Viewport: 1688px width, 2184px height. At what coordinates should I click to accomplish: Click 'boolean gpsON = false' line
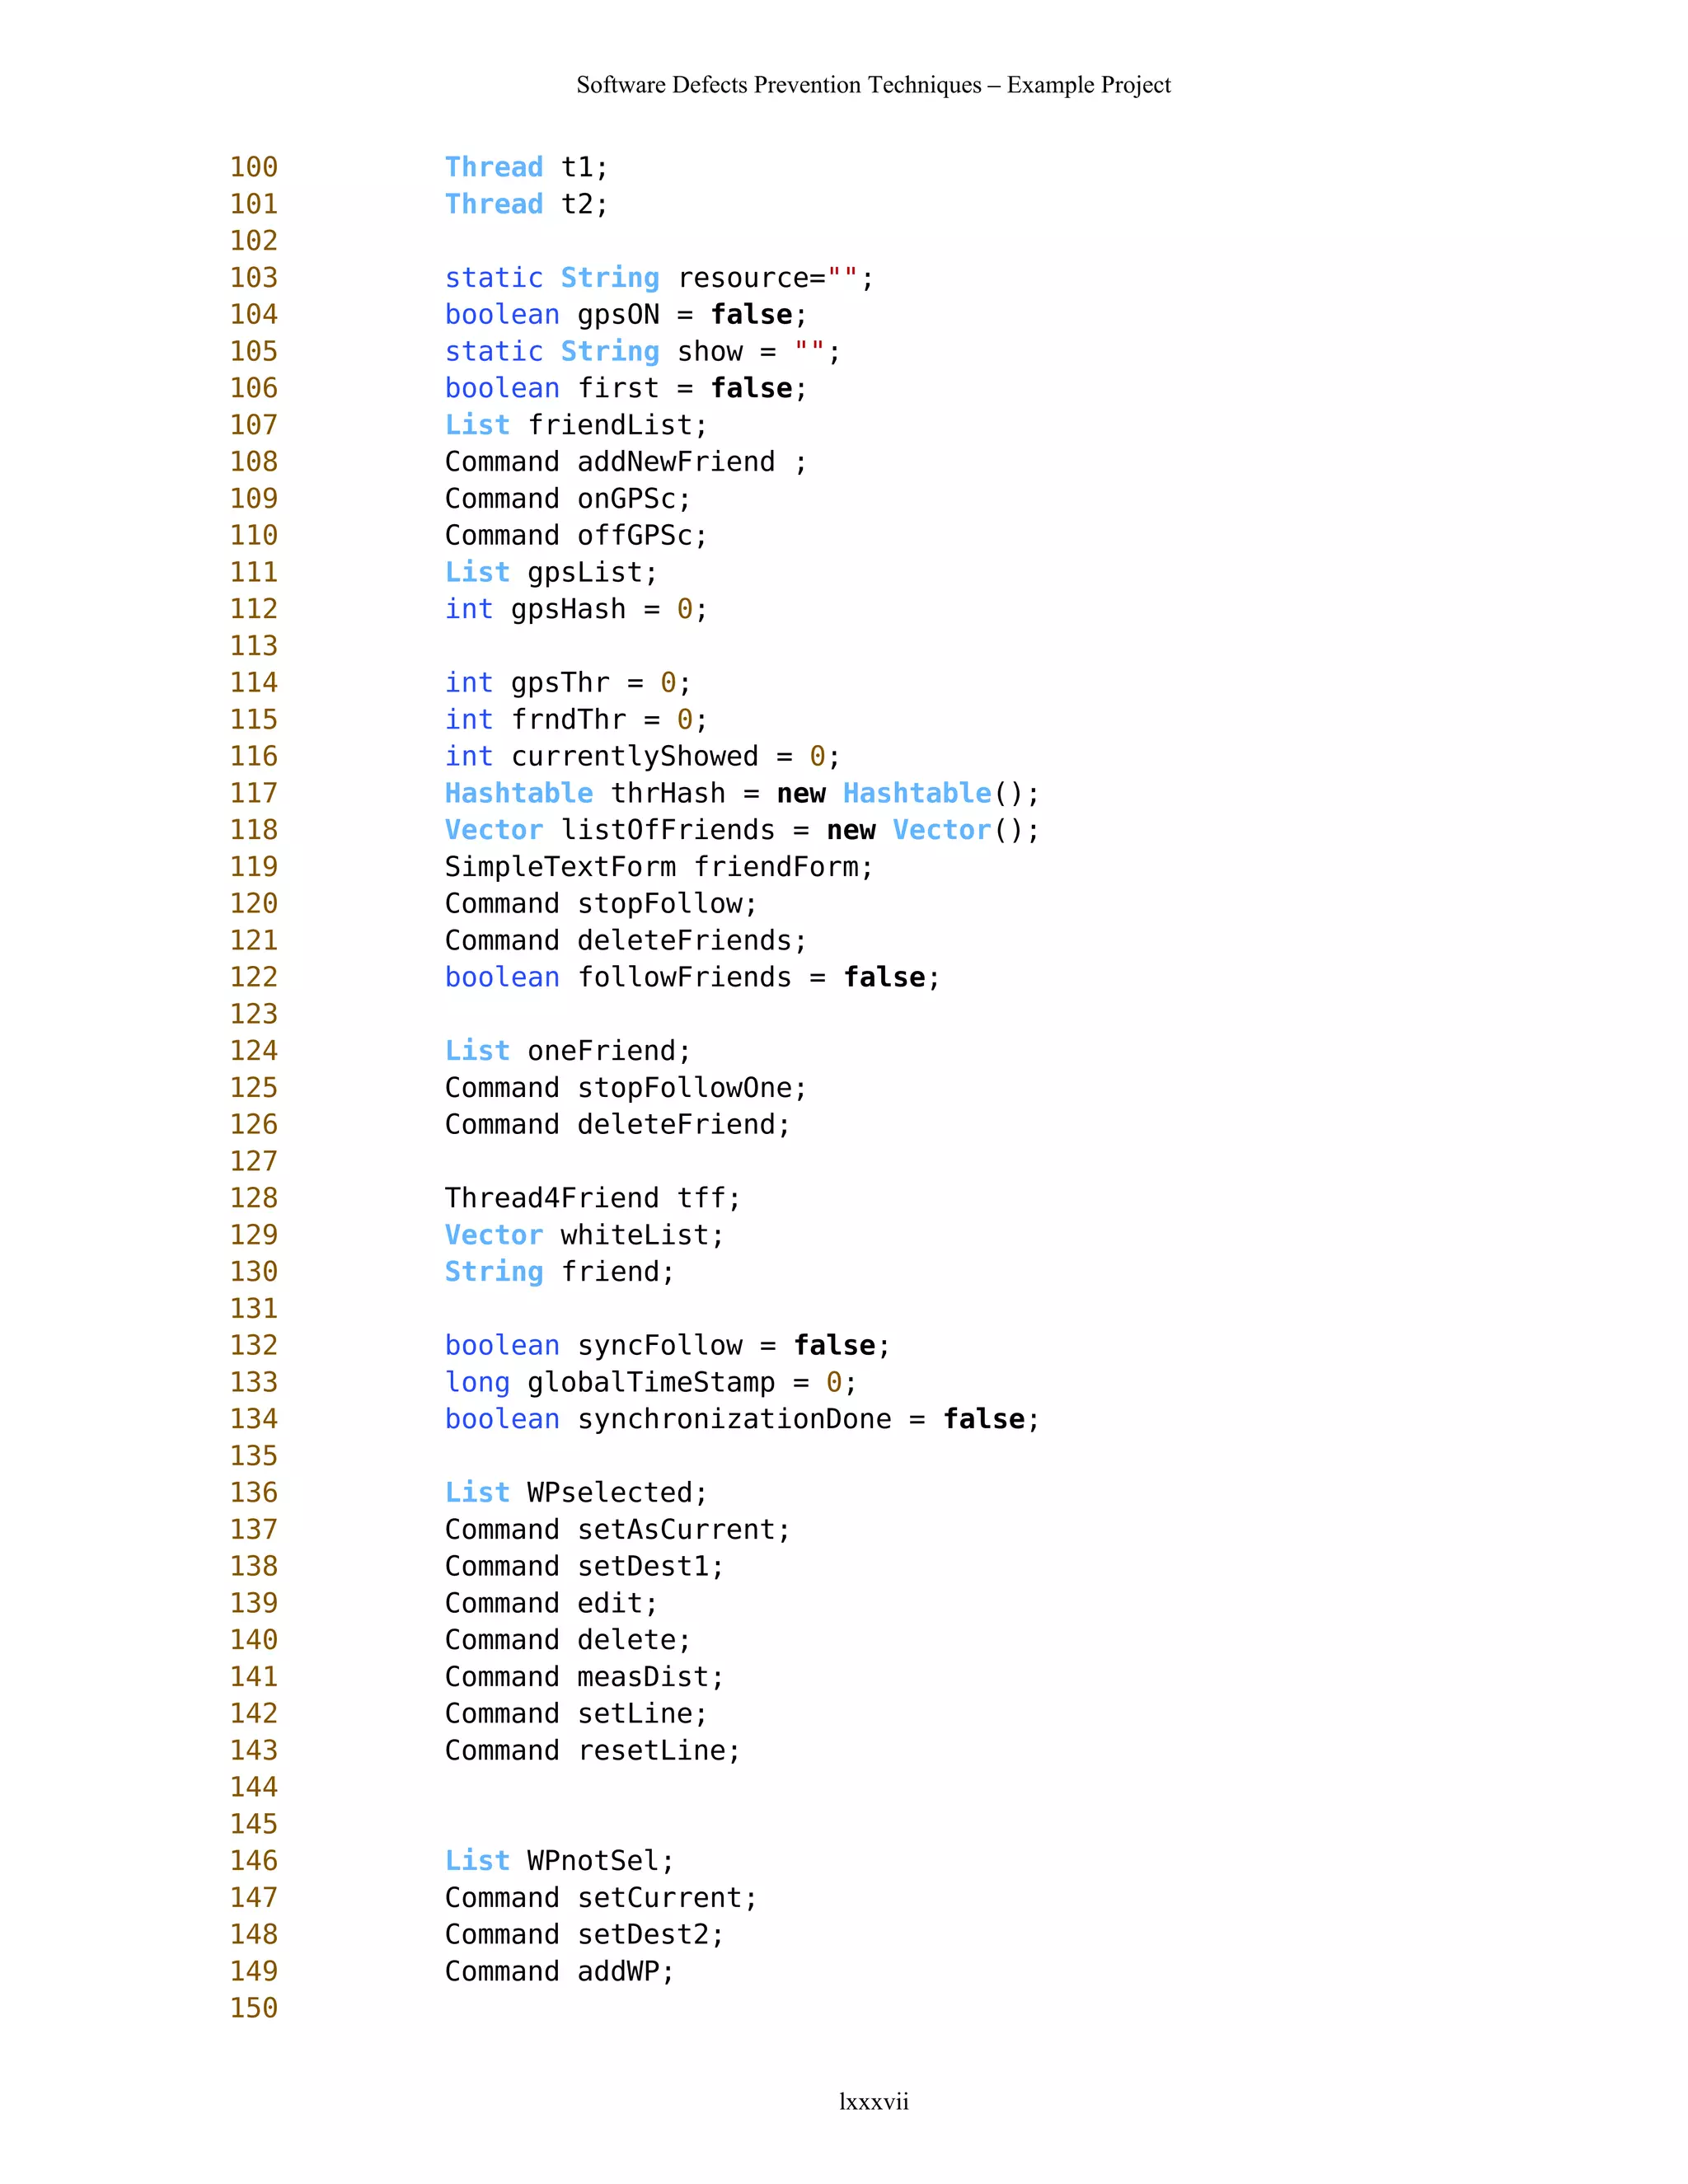625,315
